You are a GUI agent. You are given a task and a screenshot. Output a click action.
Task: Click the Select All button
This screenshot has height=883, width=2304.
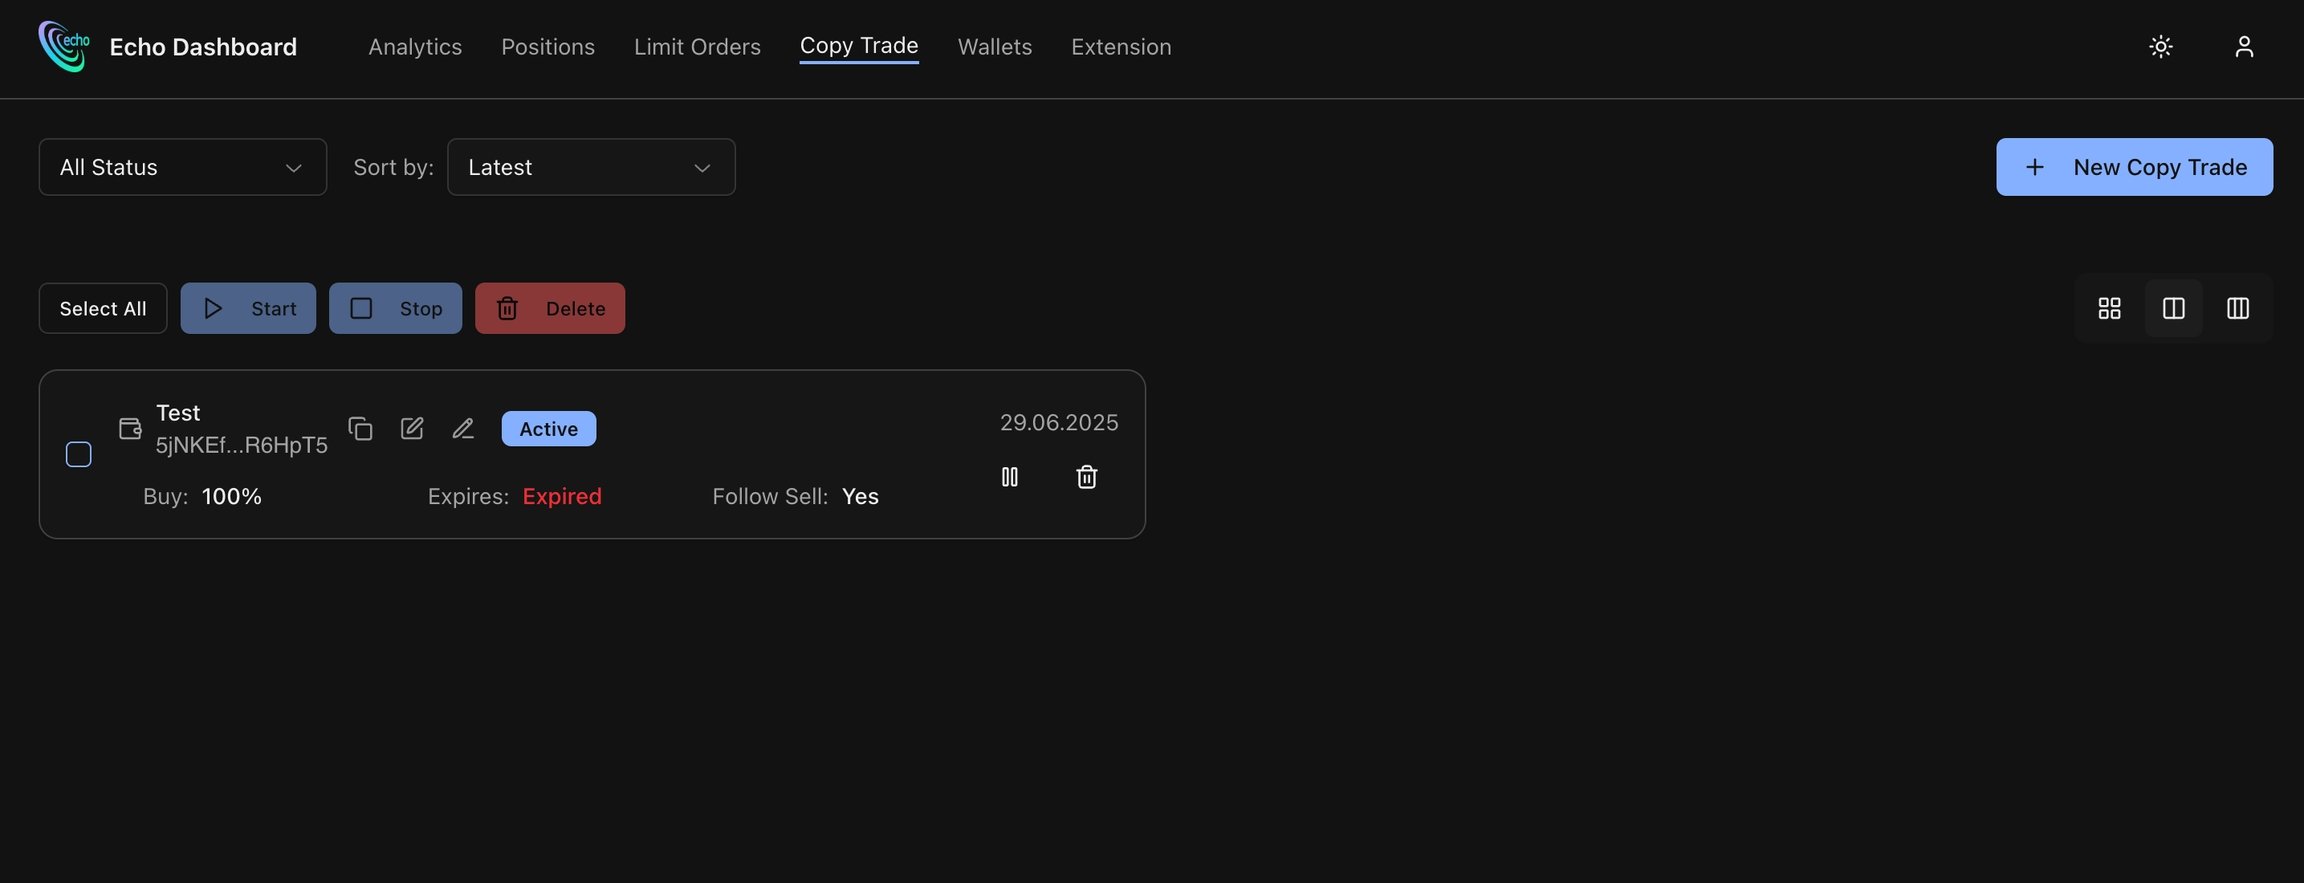[103, 308]
